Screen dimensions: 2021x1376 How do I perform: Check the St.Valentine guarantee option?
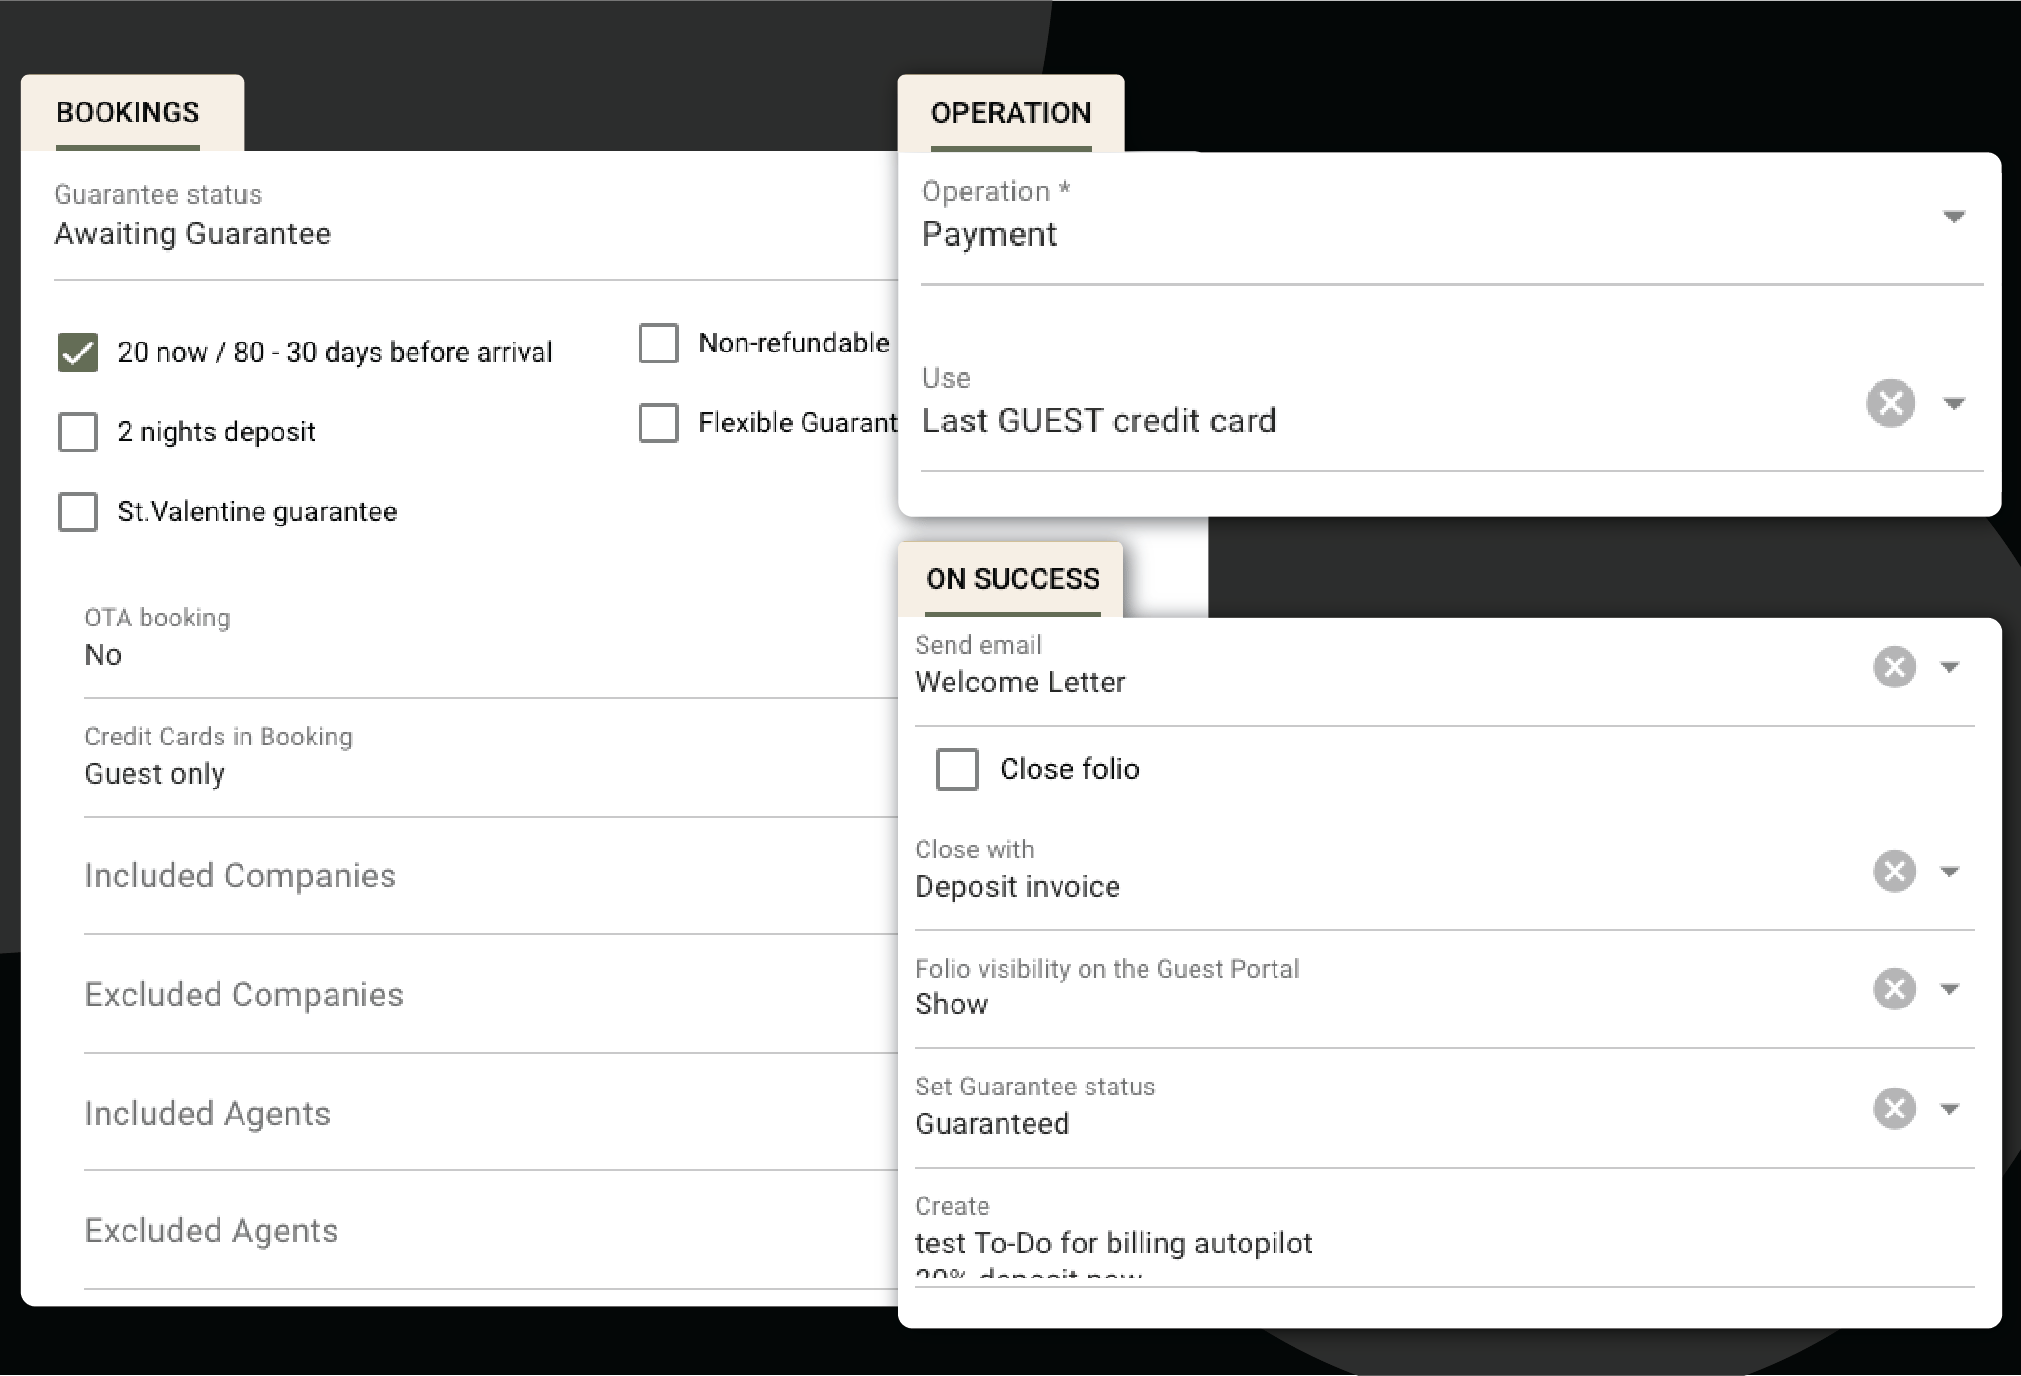(78, 512)
